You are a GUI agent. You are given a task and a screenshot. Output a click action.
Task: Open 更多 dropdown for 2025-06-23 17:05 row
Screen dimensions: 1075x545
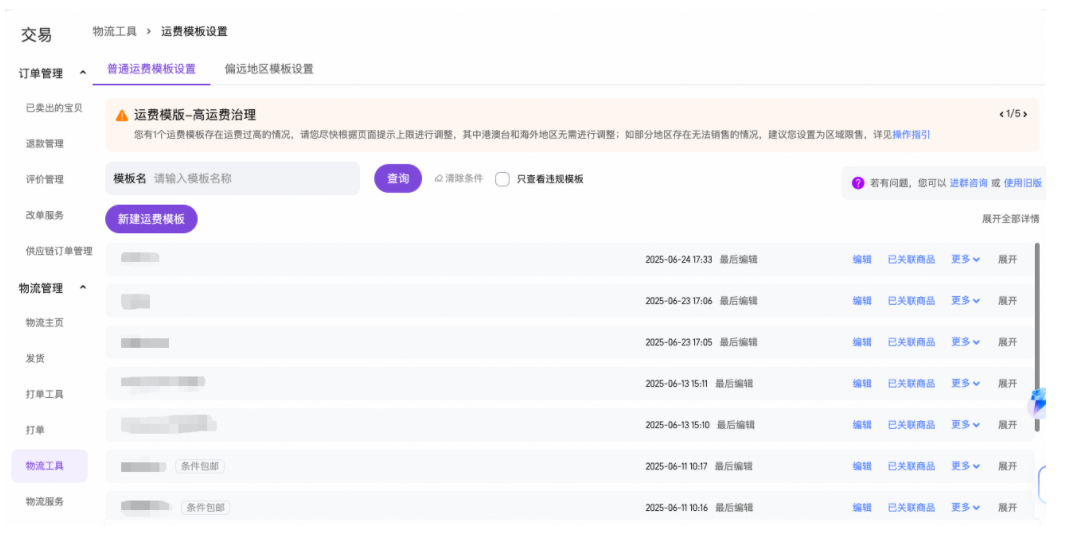[x=965, y=341]
